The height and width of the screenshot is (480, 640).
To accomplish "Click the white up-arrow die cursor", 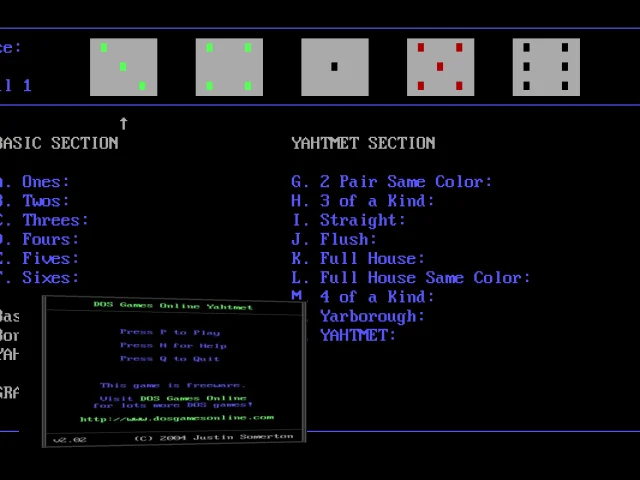I will (x=124, y=123).
